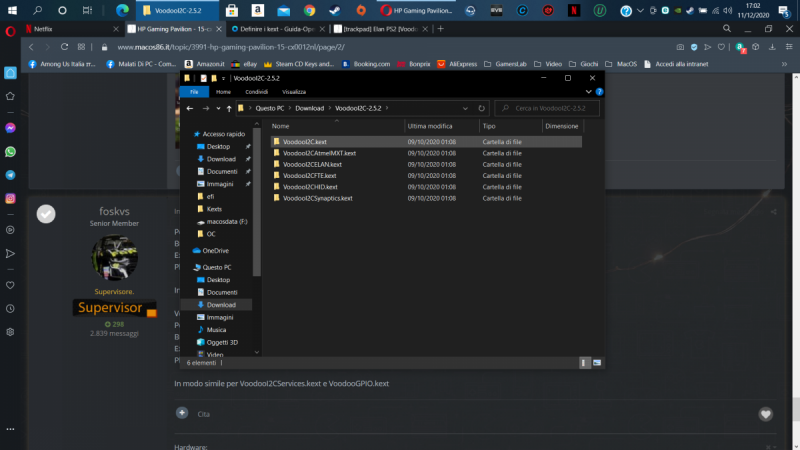
Task: Select VoodooI2CAtmelMXT.kext folder
Action: 319,153
